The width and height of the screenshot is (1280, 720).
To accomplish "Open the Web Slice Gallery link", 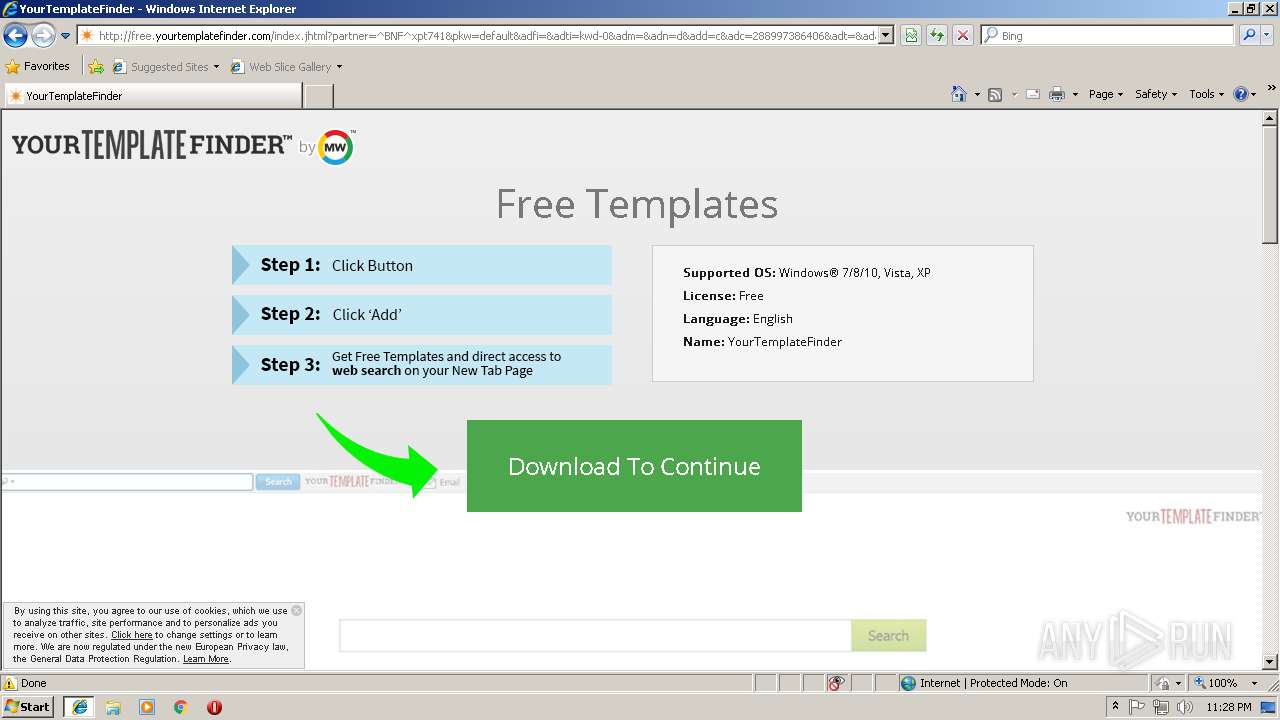I will point(286,67).
